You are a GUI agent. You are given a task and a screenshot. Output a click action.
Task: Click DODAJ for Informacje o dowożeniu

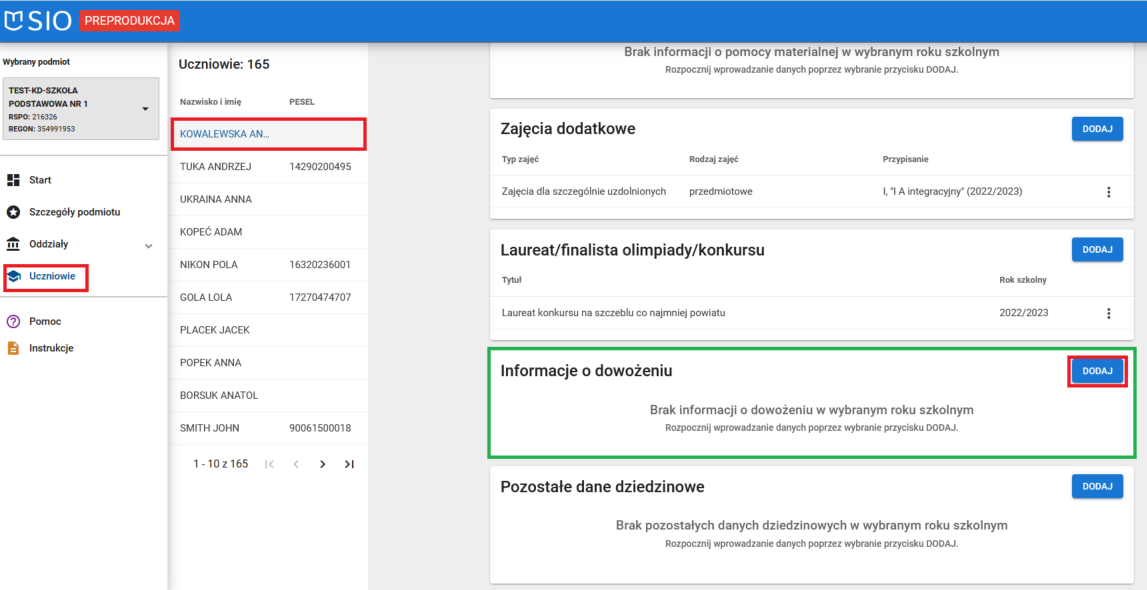(1097, 370)
